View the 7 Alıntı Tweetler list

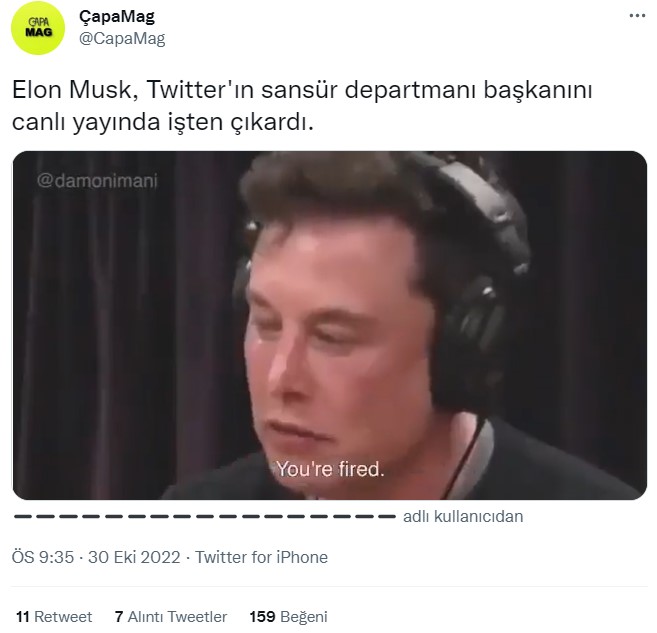coord(171,617)
